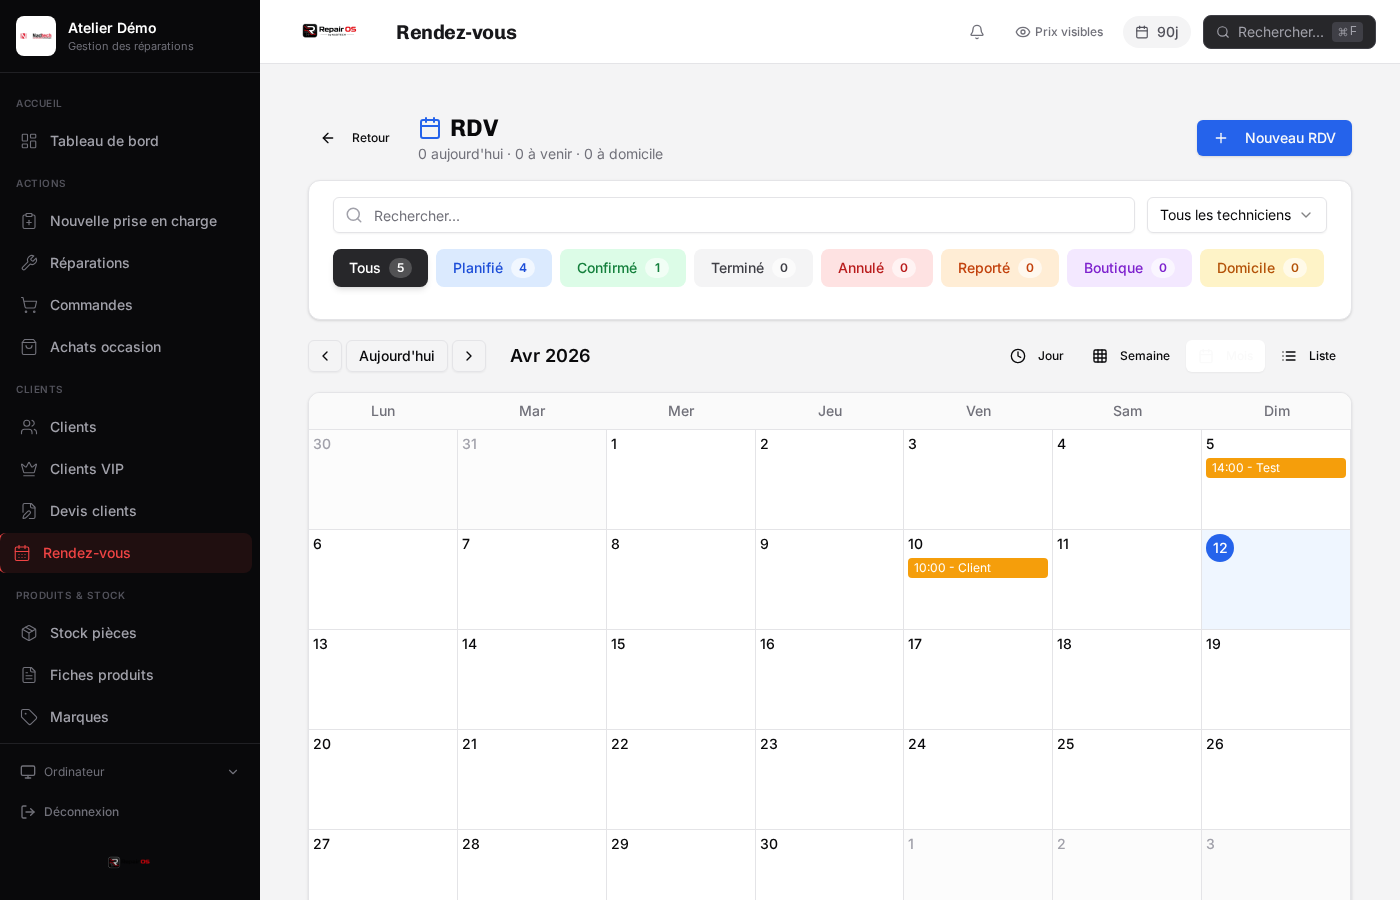Open Clients VIP page
The height and width of the screenshot is (900, 1400).
(x=130, y=469)
